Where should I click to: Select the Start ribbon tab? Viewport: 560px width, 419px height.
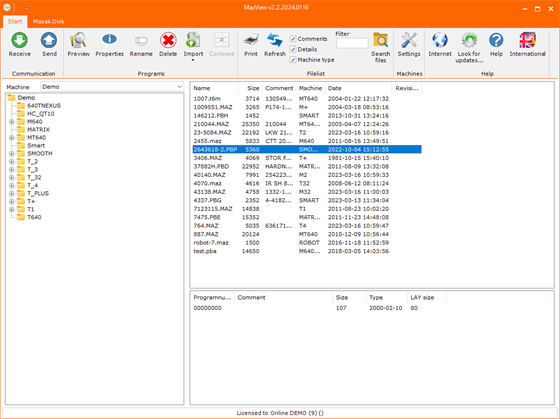(15, 21)
